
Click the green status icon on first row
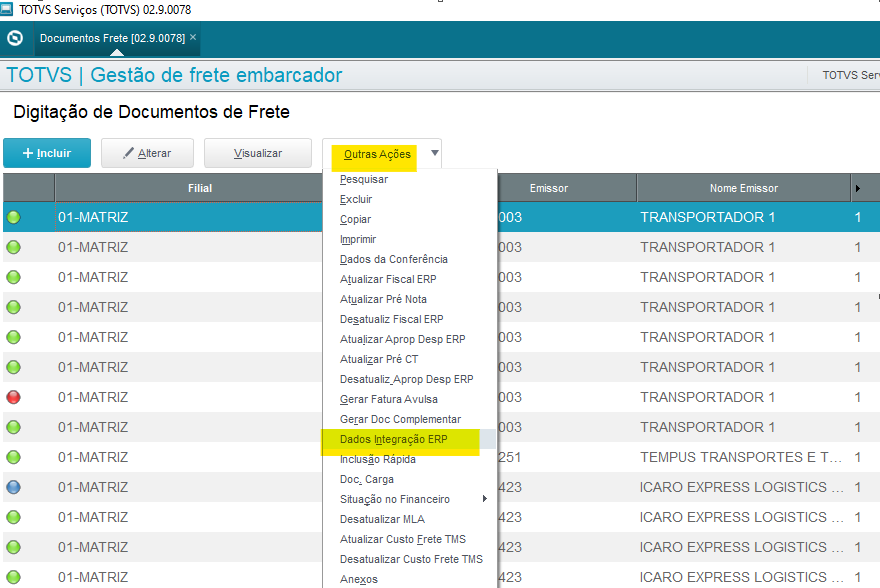click(x=13, y=216)
